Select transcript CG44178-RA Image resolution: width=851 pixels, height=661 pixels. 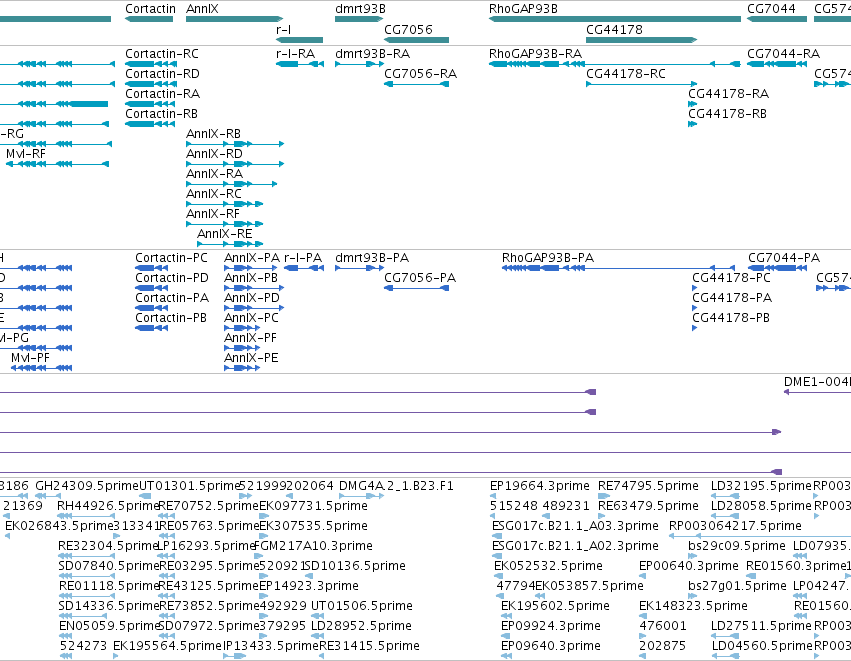click(x=728, y=94)
